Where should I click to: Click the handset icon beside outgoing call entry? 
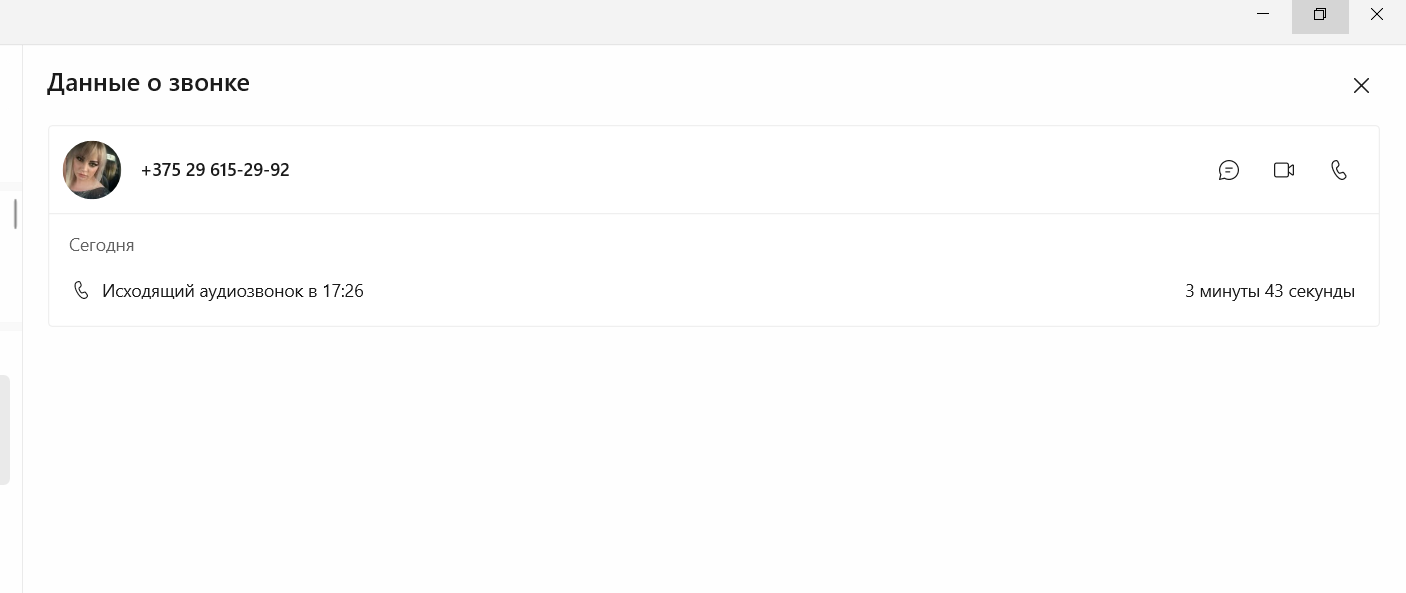(81, 291)
